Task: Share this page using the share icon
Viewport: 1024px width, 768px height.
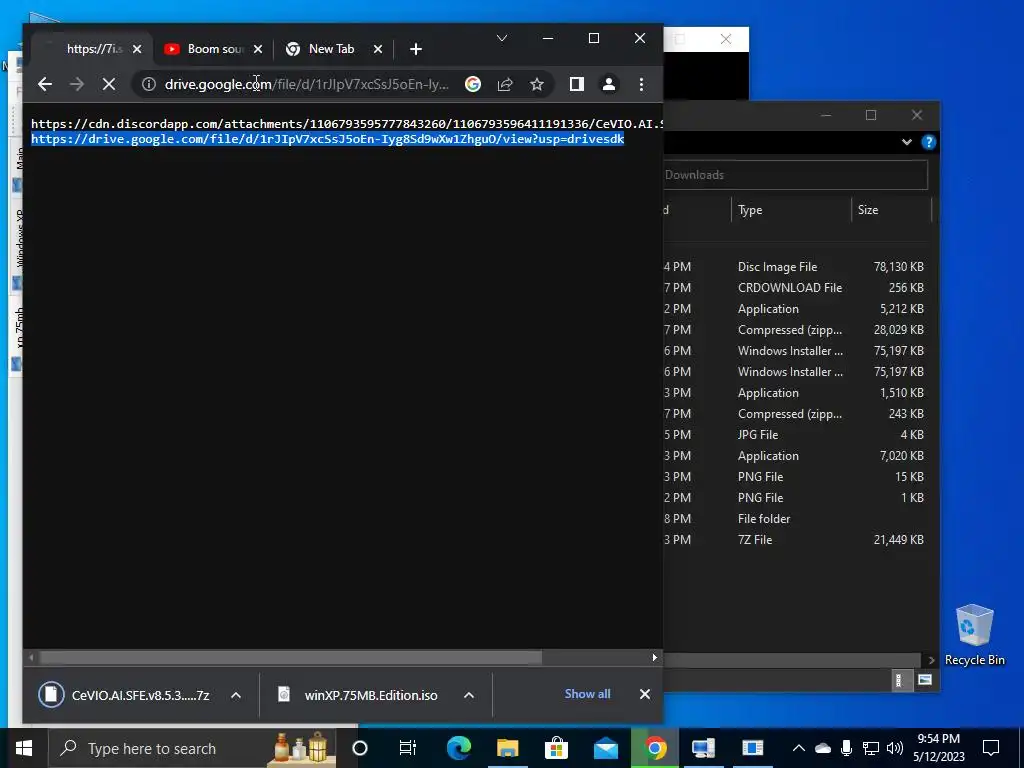Action: (505, 84)
